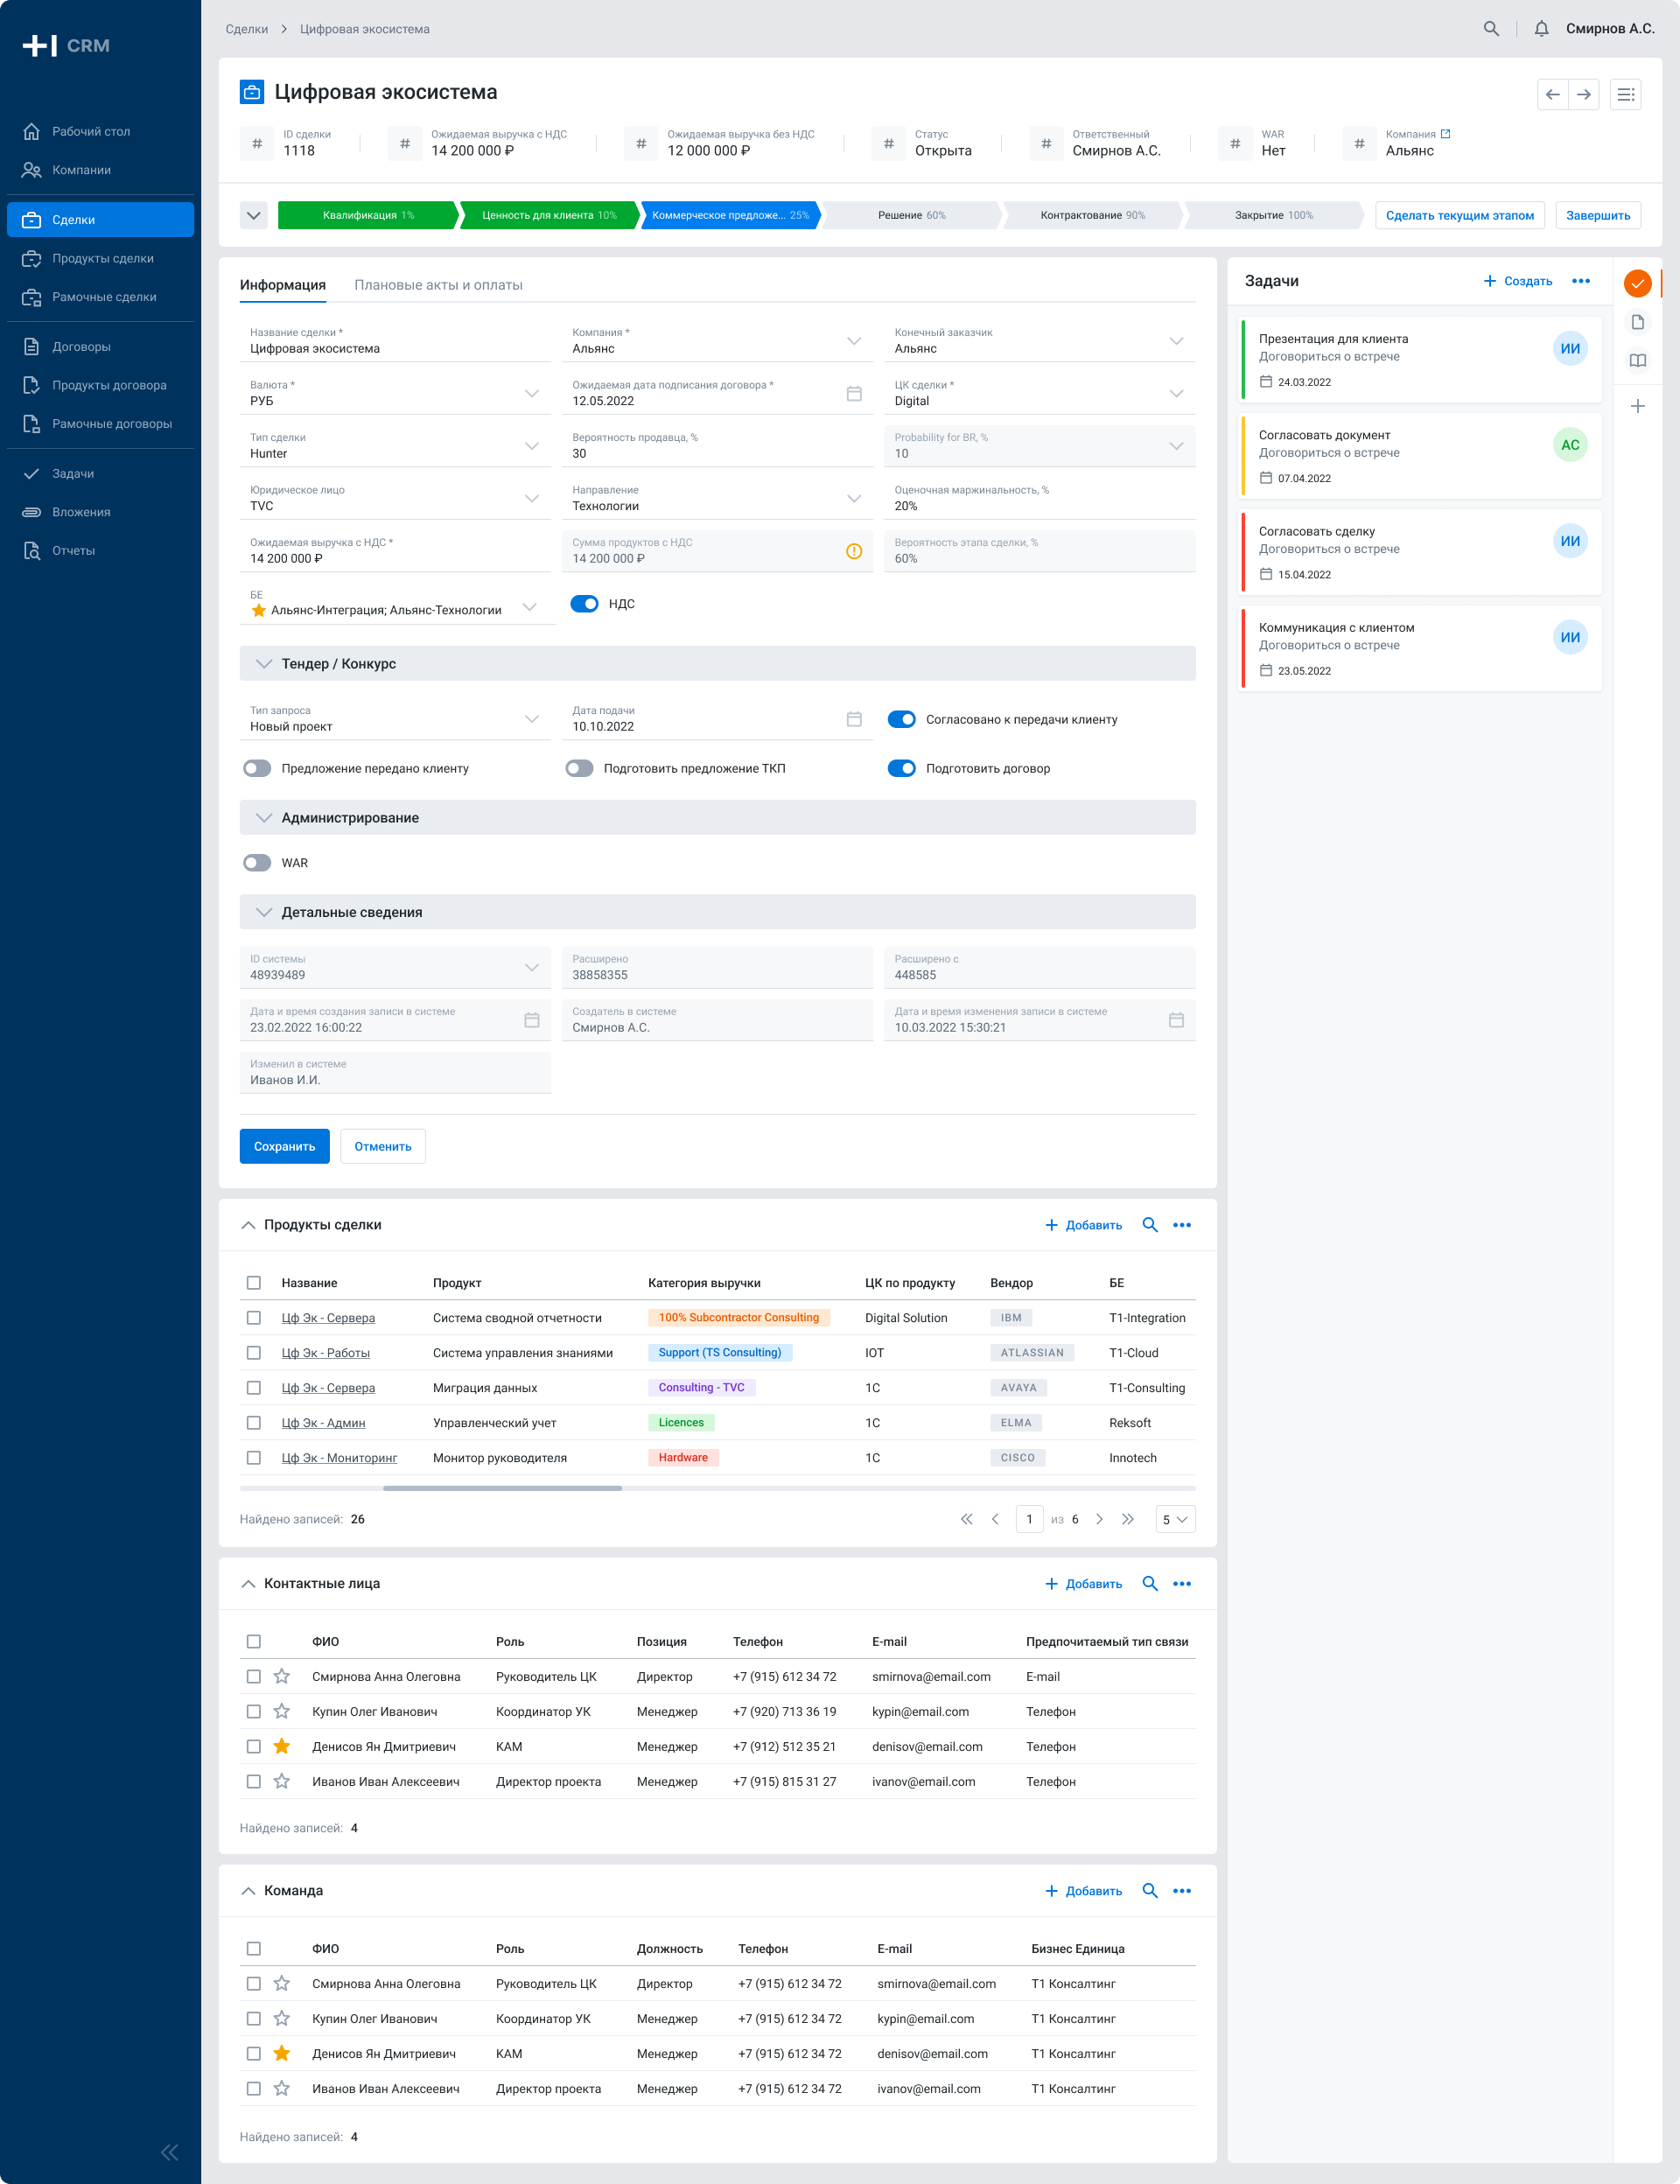Toggle the НДС switch

584,604
